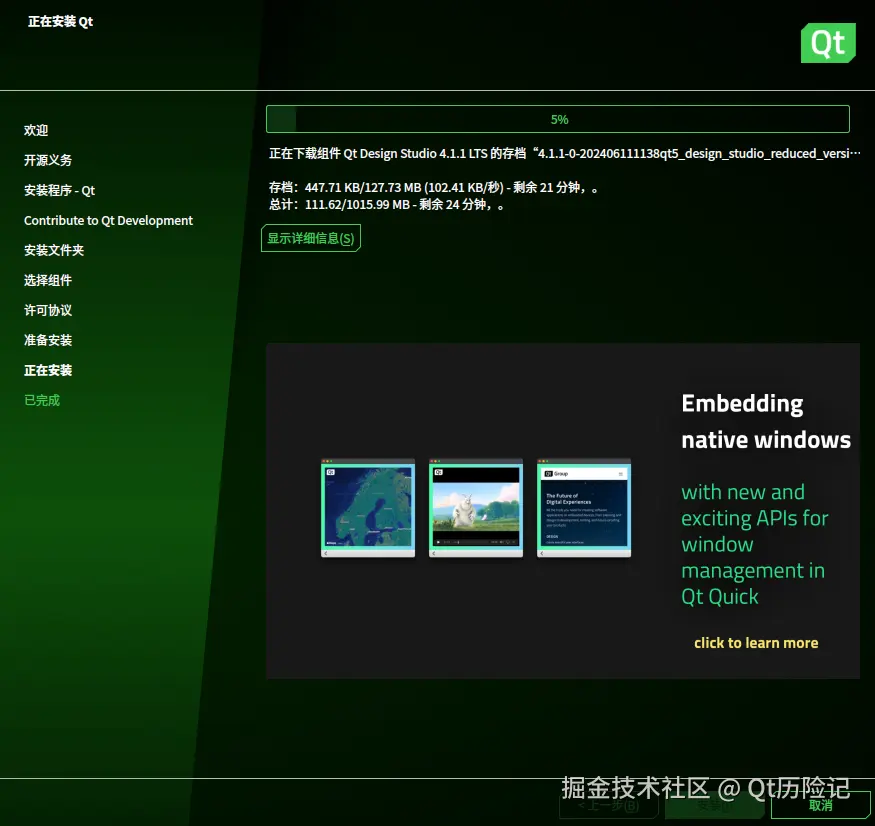875x826 pixels.
Task: Select the 选择组件 sidebar step
Action: tap(48, 280)
